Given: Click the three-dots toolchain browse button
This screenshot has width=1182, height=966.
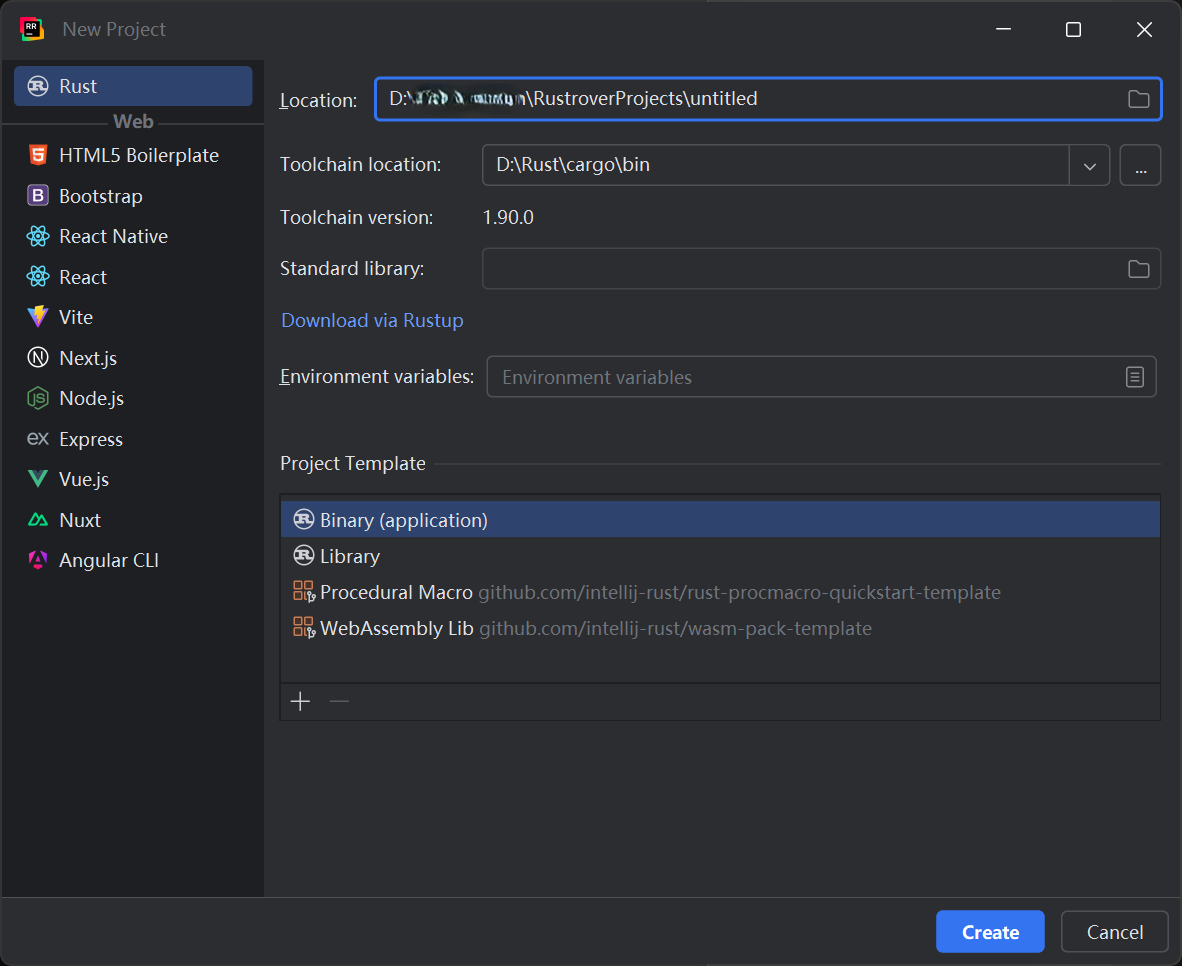Looking at the screenshot, I should tap(1140, 165).
